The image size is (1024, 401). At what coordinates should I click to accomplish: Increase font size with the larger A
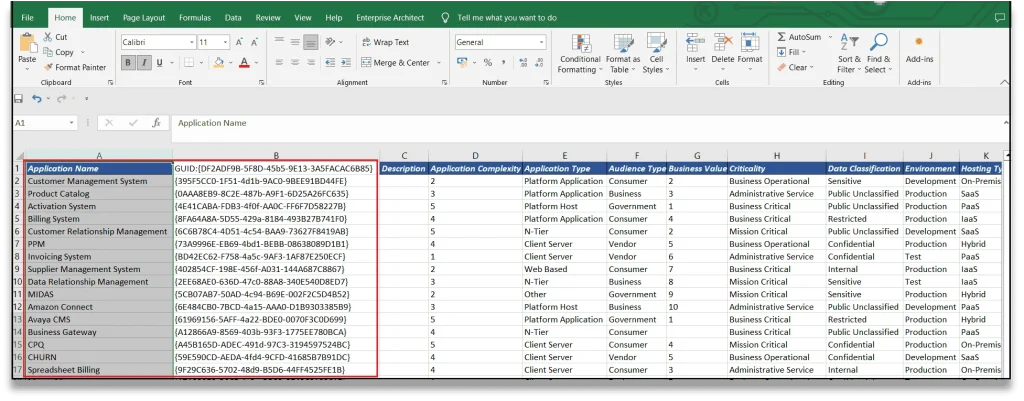(239, 42)
